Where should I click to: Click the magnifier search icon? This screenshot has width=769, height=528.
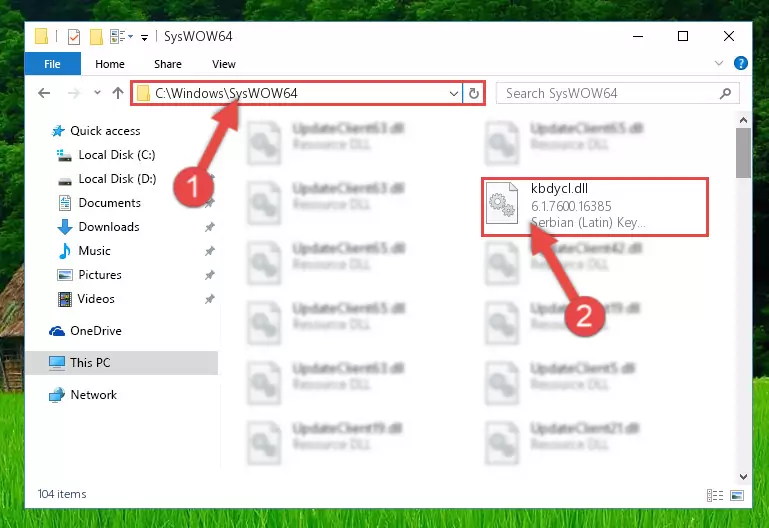click(x=725, y=93)
